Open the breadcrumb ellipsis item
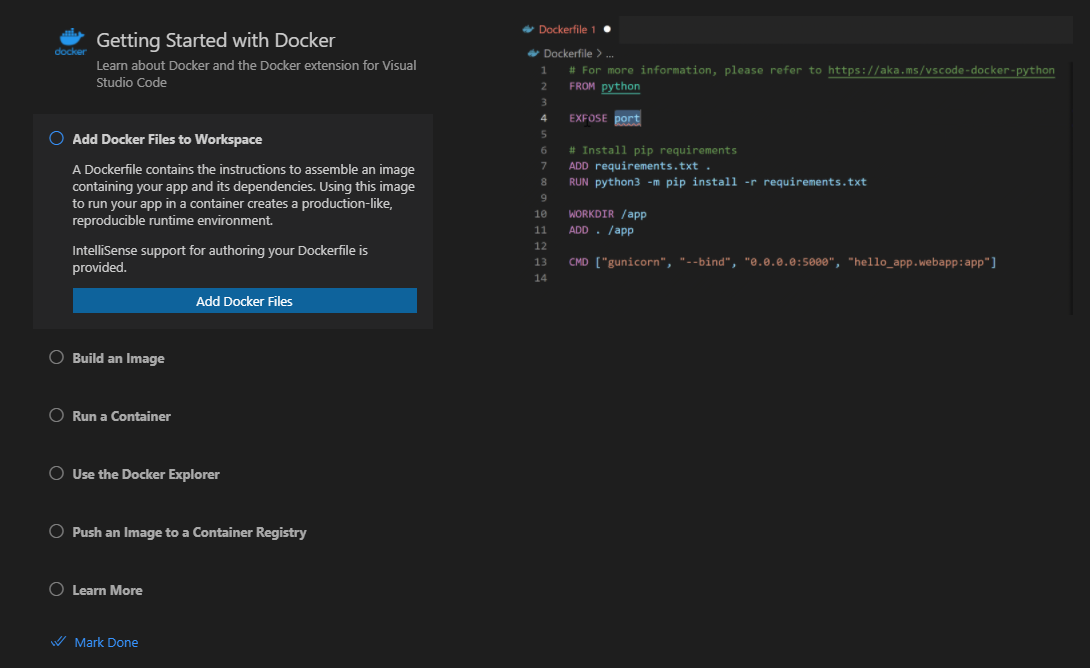This screenshot has height=668, width=1090. click(610, 54)
